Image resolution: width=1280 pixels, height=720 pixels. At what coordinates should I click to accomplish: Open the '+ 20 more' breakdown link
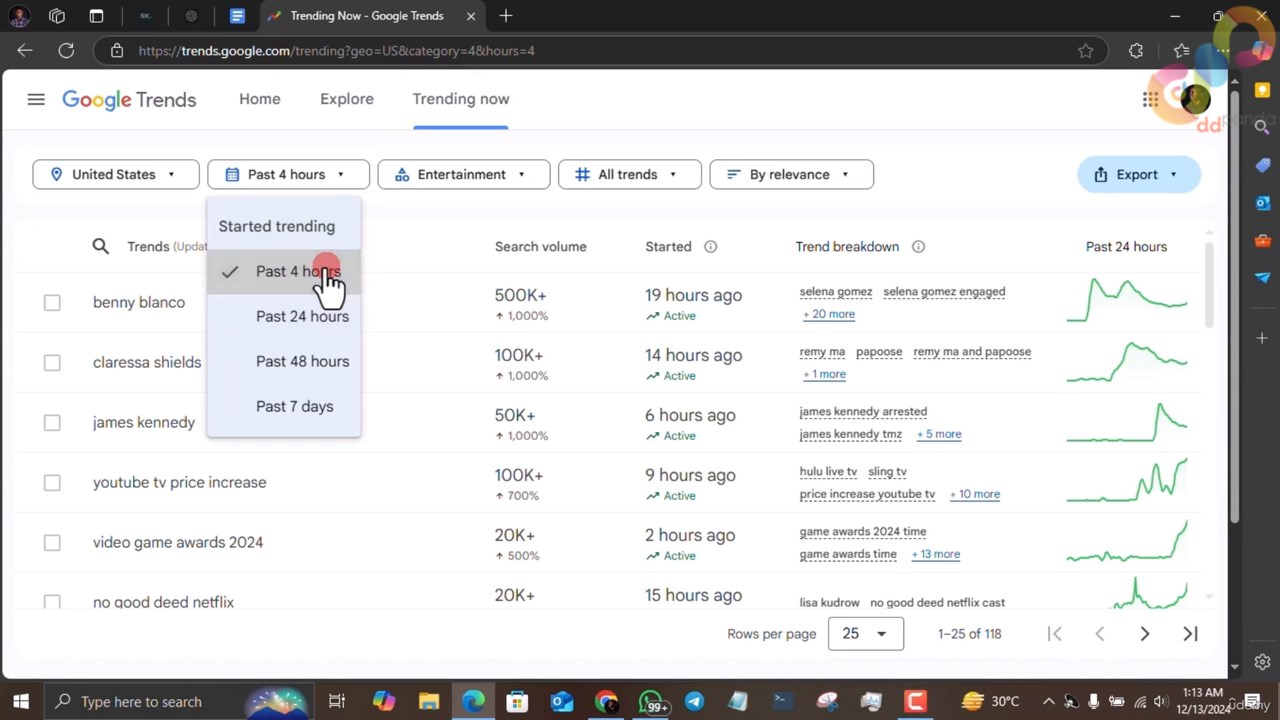point(829,314)
